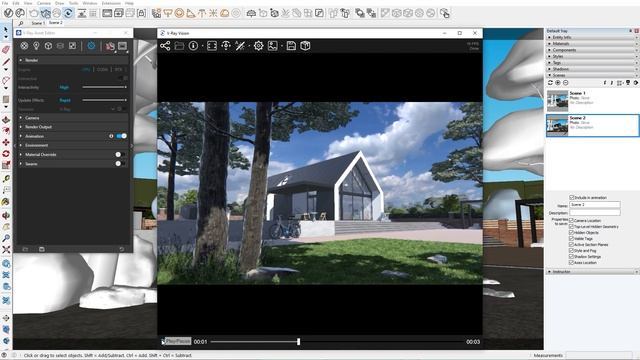Click the teapot Render icon in toolbar
Image resolution: width=640 pixels, height=360 pixels.
click(x=34, y=13)
